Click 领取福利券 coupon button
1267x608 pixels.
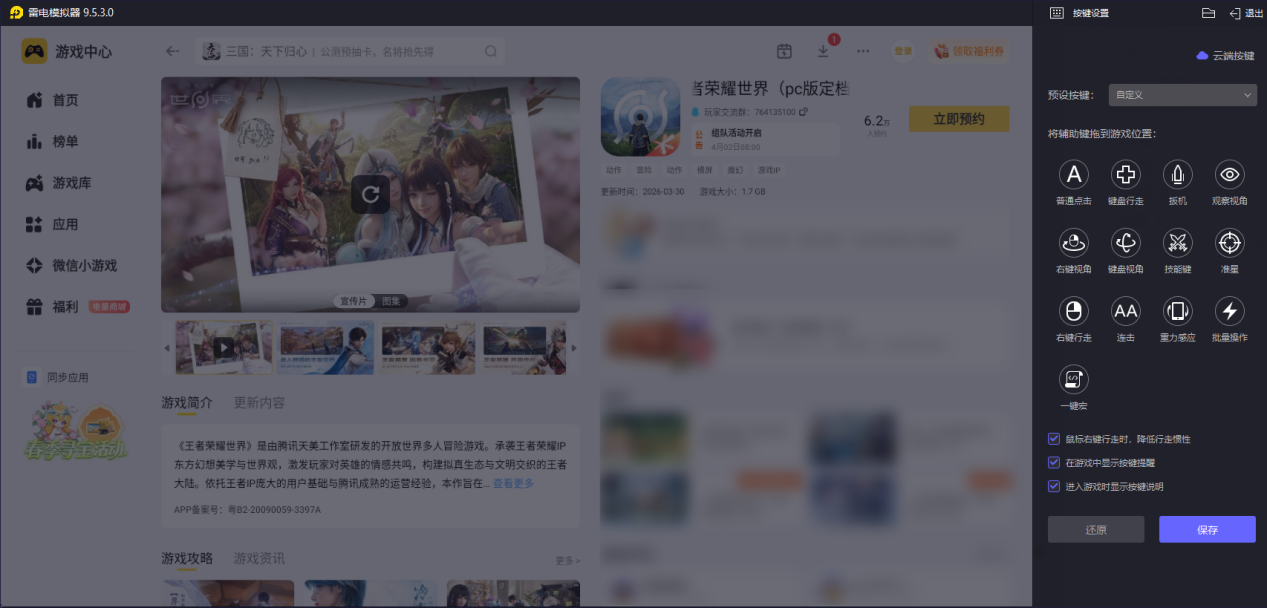point(968,51)
